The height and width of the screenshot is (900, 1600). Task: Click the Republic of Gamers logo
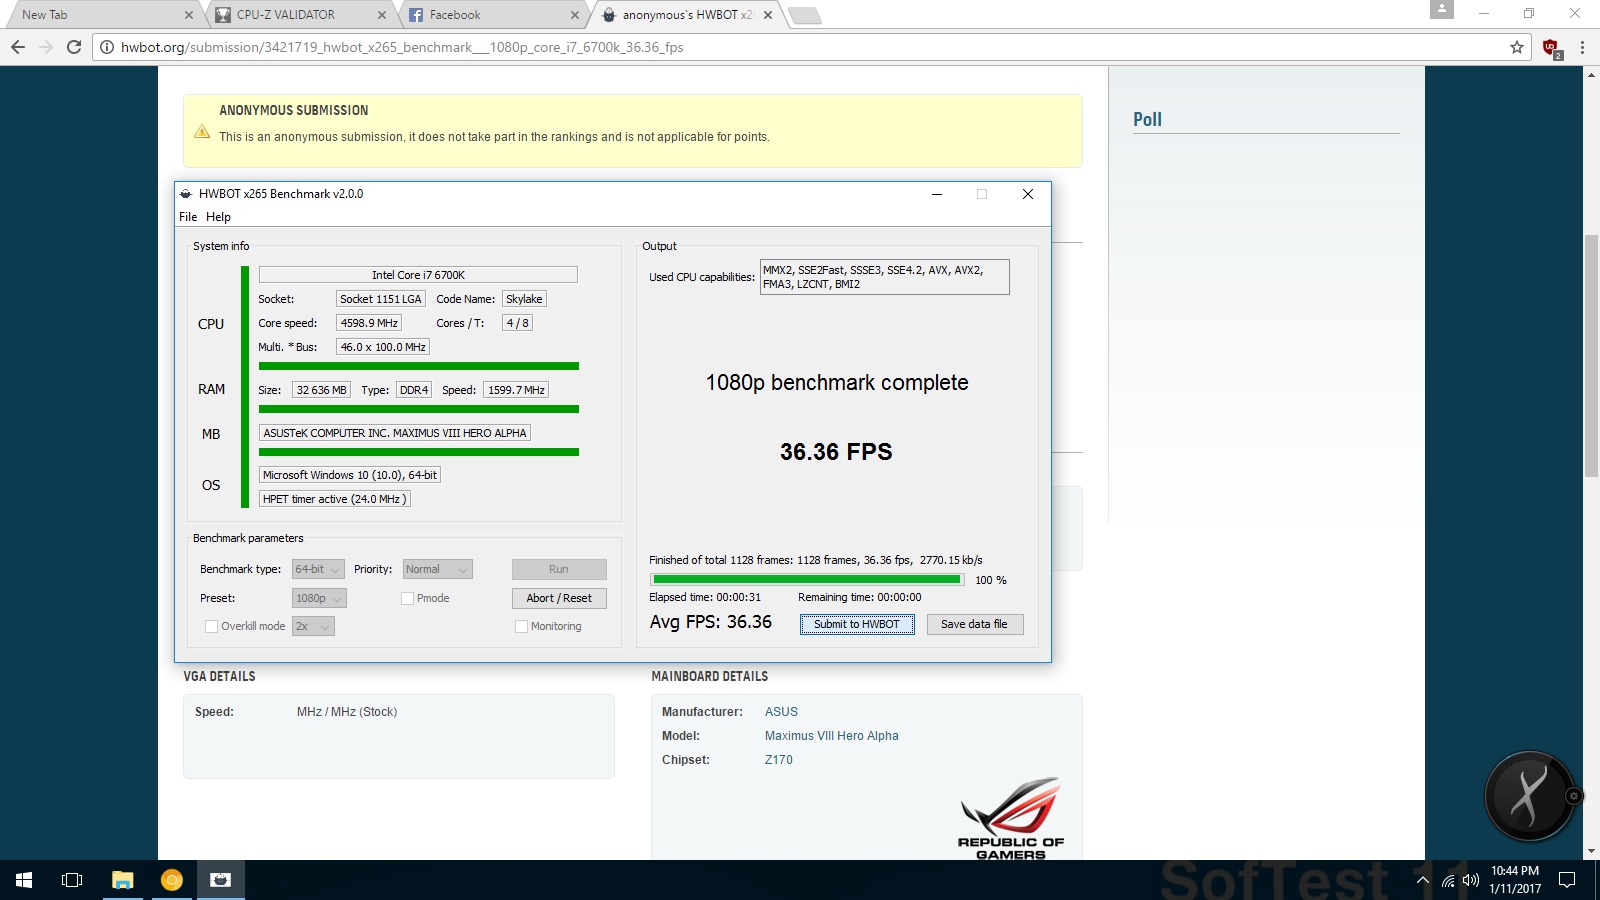point(1011,817)
